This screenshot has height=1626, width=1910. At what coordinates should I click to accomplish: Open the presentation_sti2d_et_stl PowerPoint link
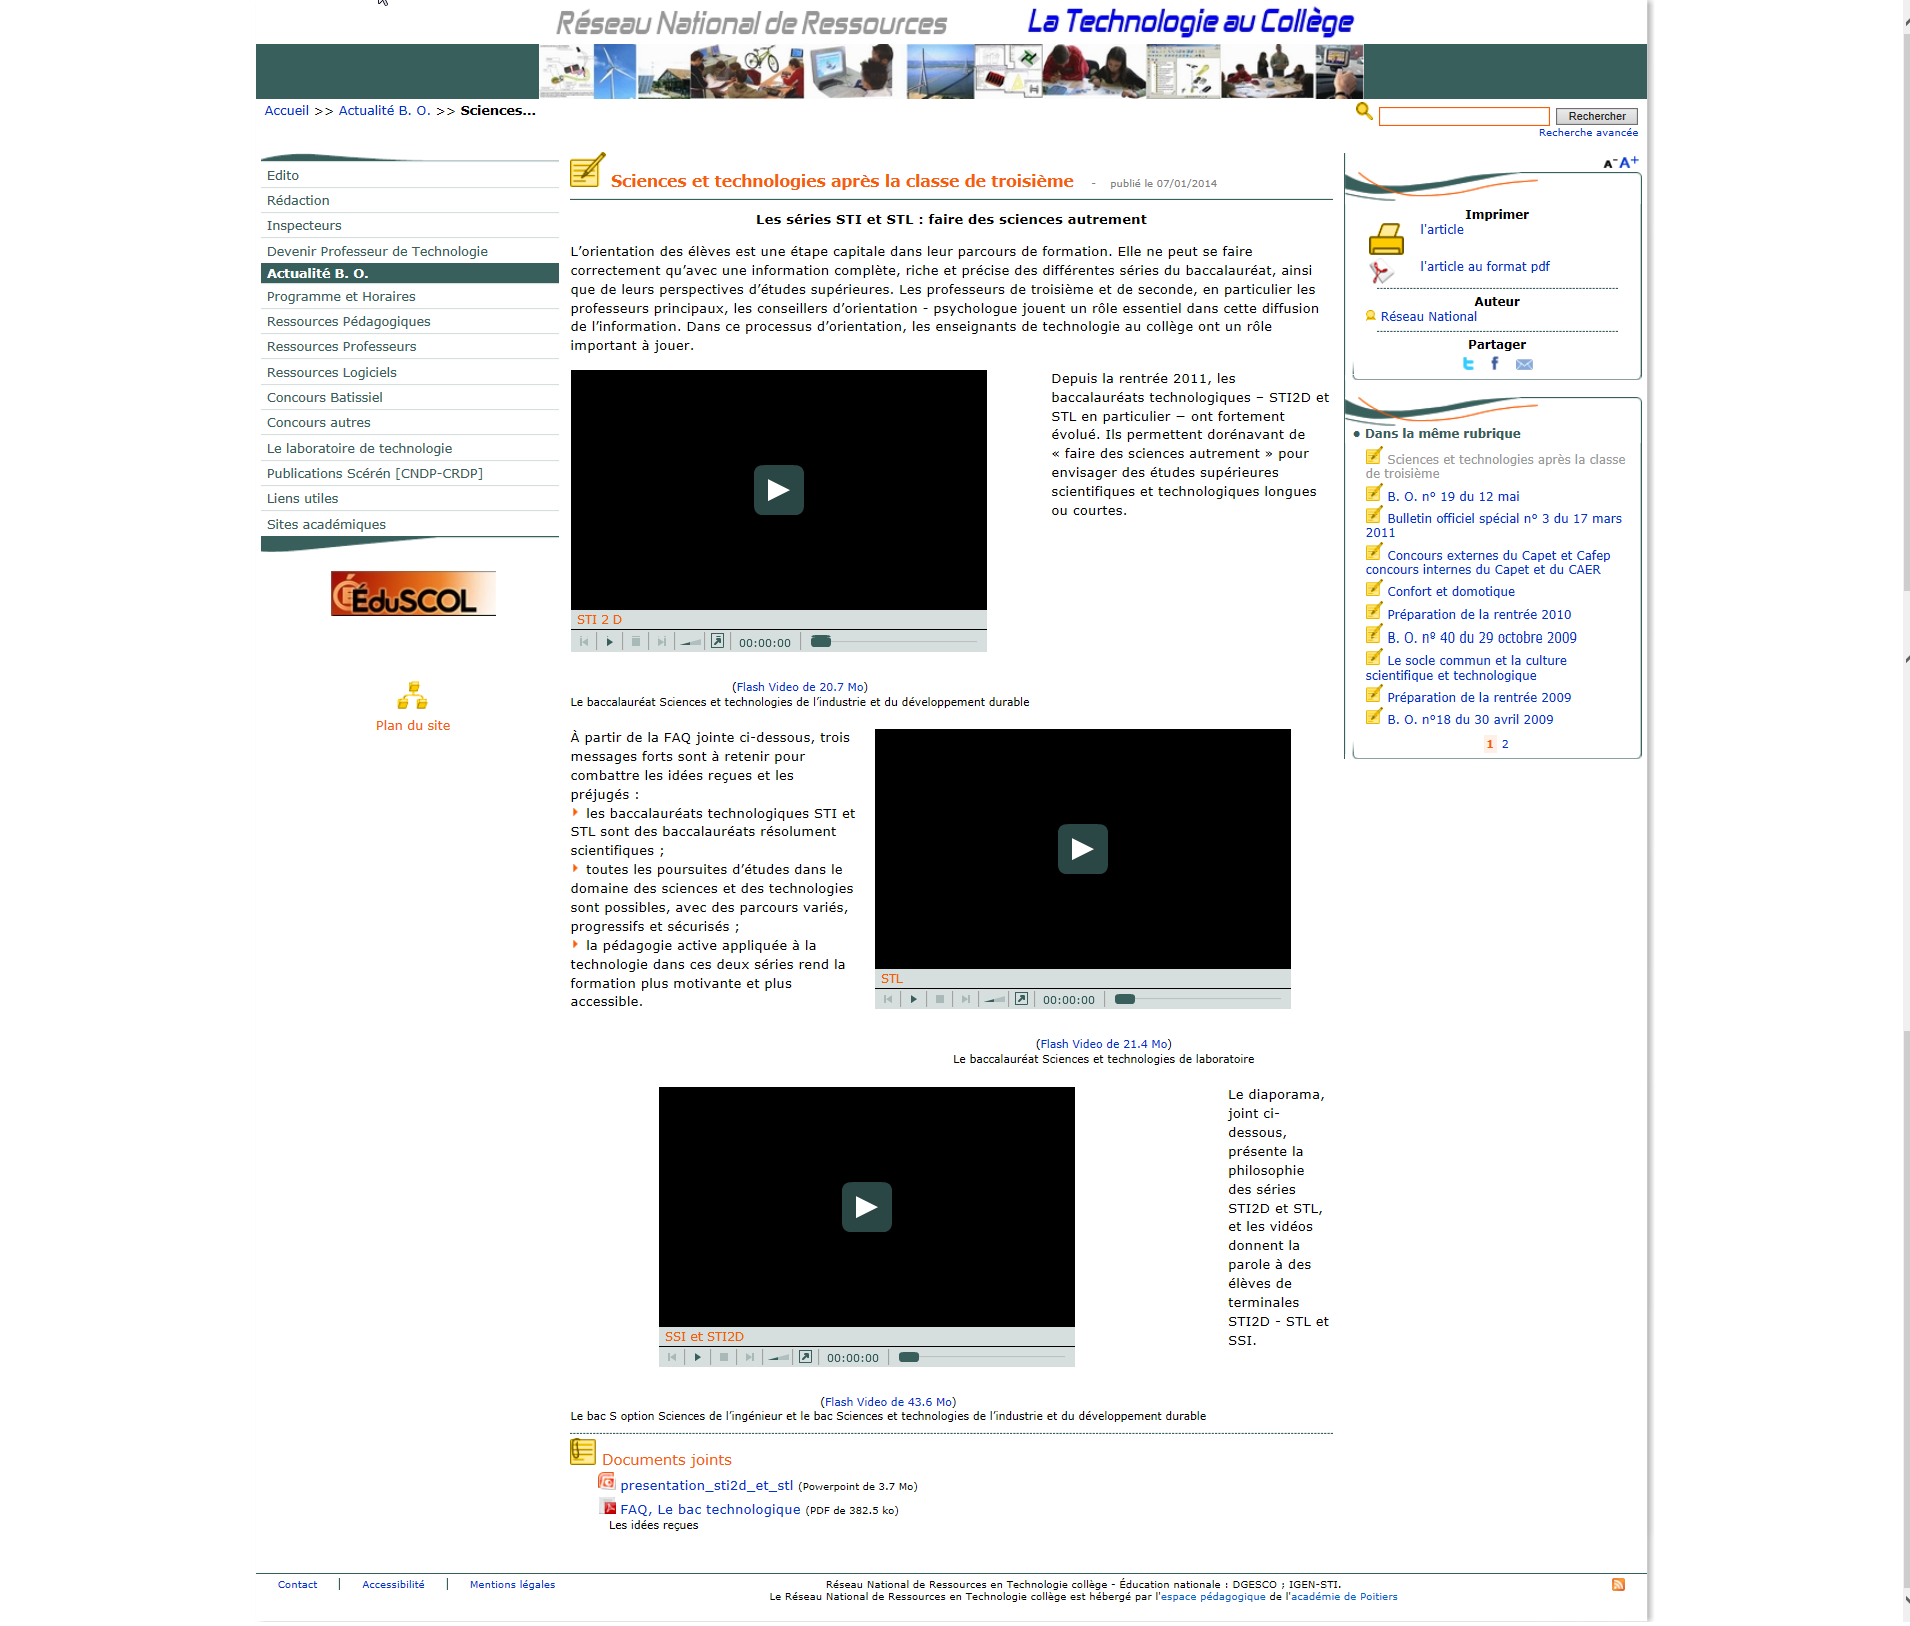(706, 1485)
